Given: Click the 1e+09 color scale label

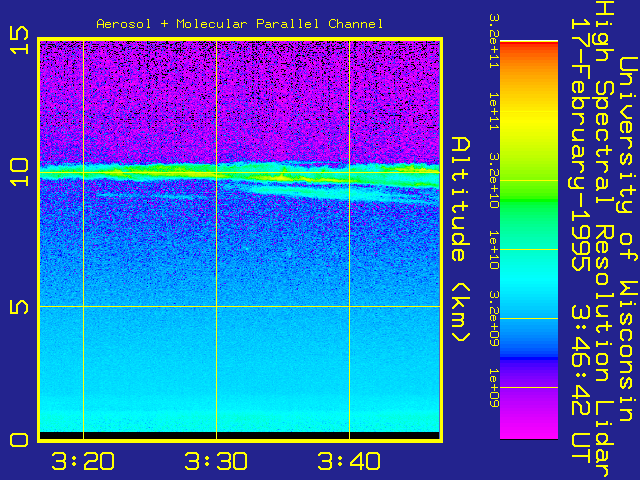Looking at the screenshot, I should click(494, 387).
